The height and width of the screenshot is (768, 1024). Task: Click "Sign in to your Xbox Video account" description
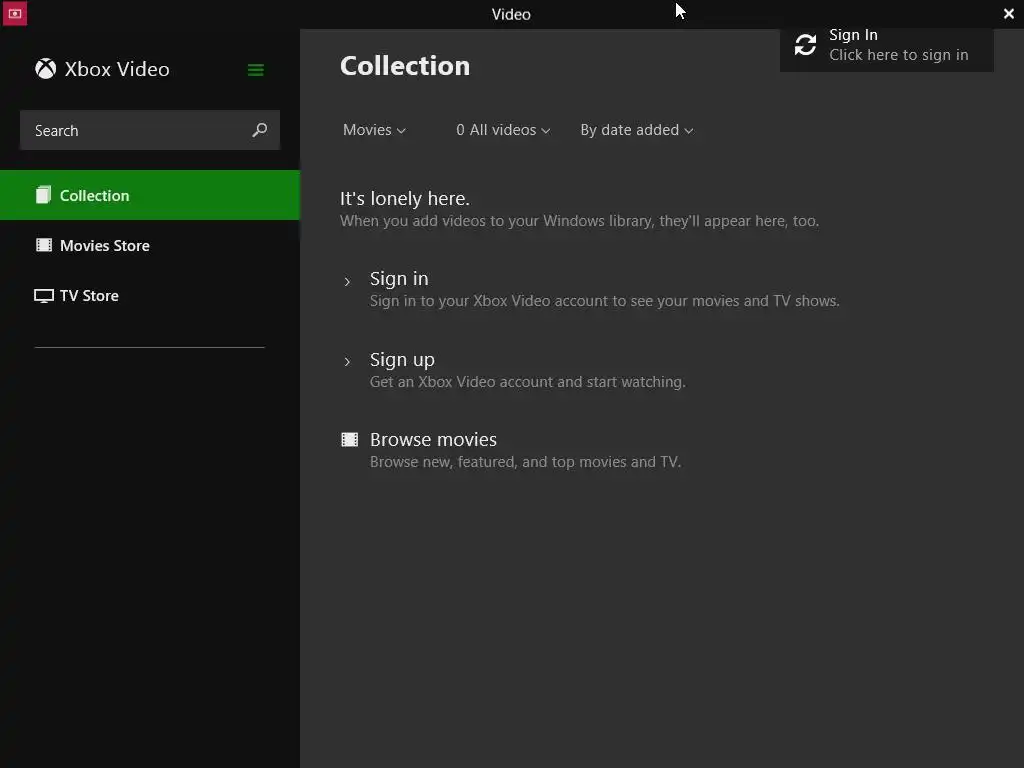point(605,301)
